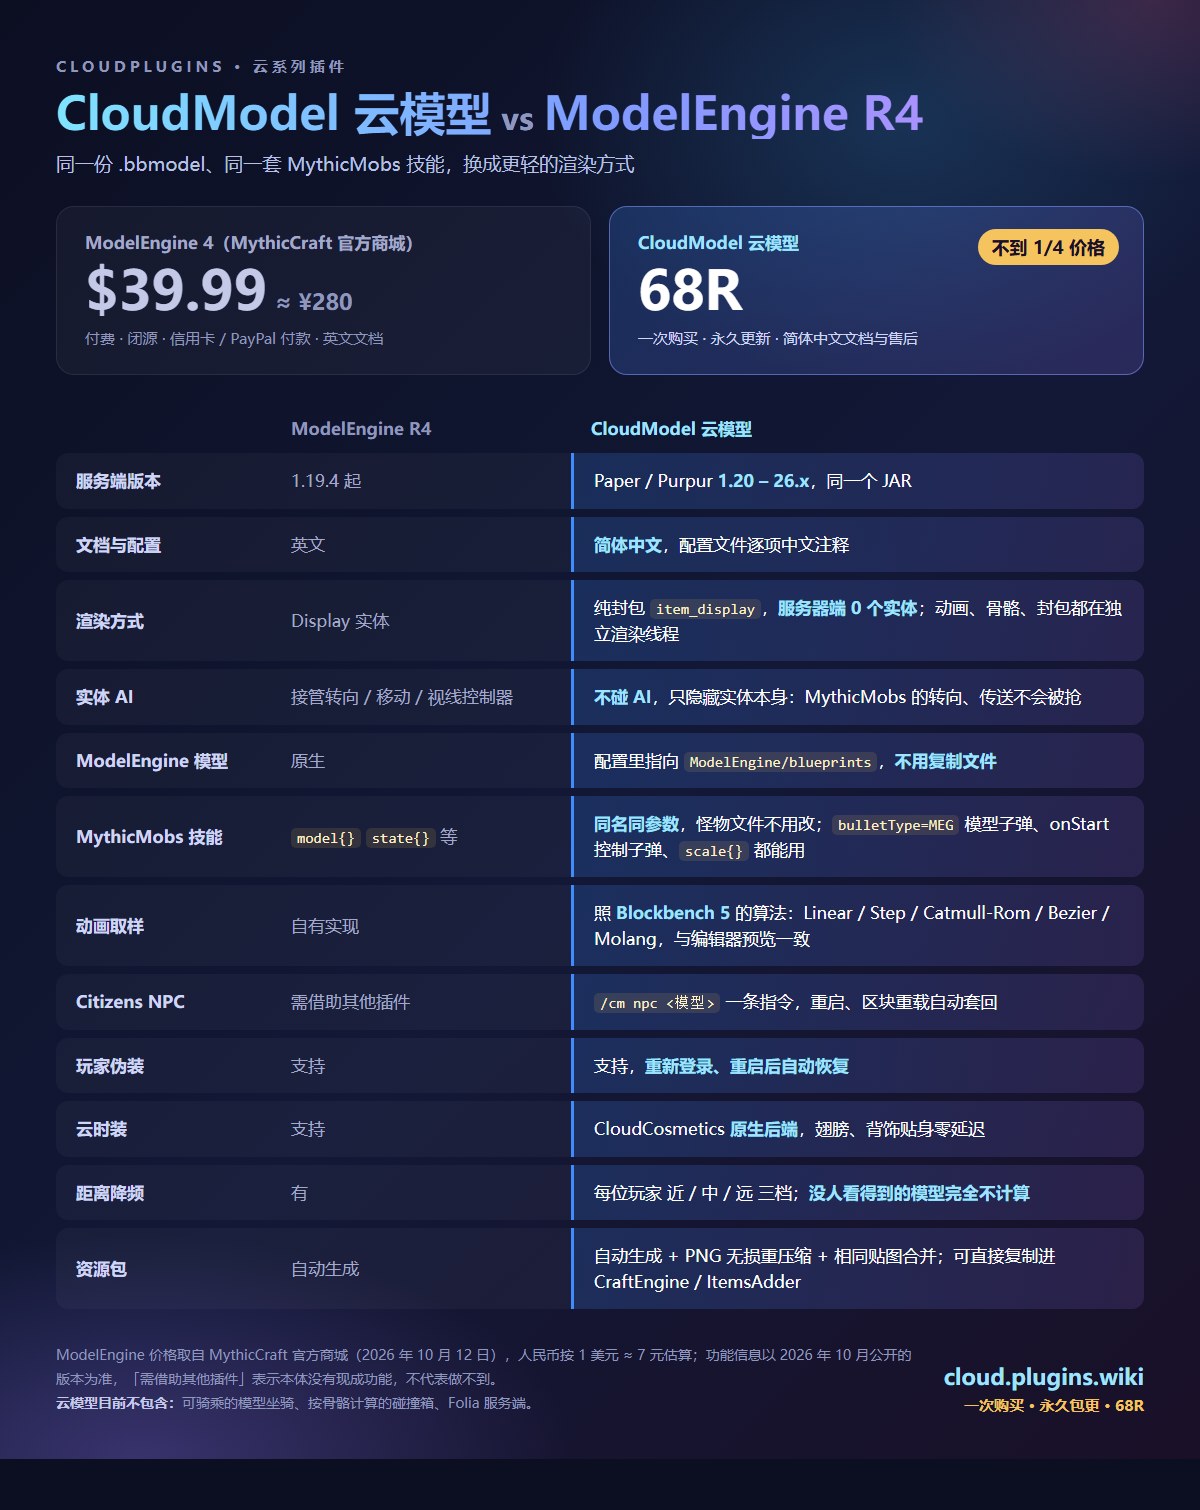
Task: Select the ModelEngine R4 column header
Action: (361, 429)
